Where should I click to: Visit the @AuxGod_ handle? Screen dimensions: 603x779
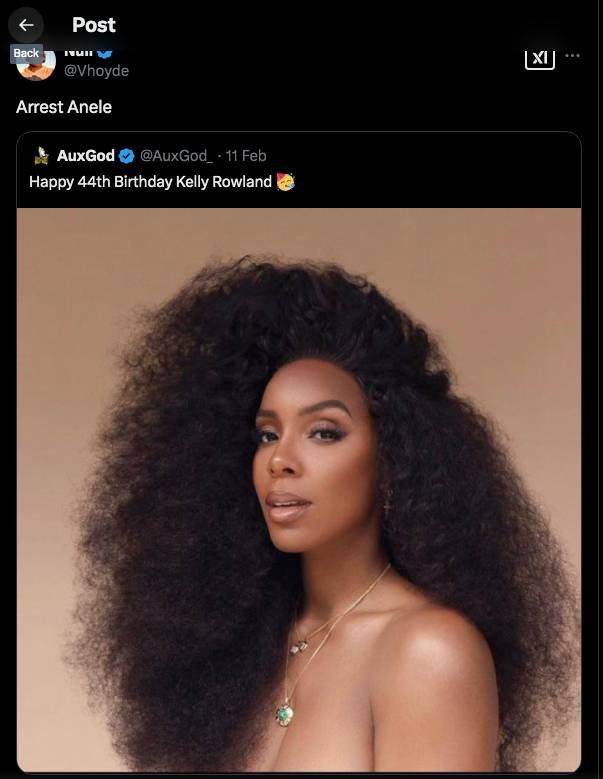(x=176, y=156)
